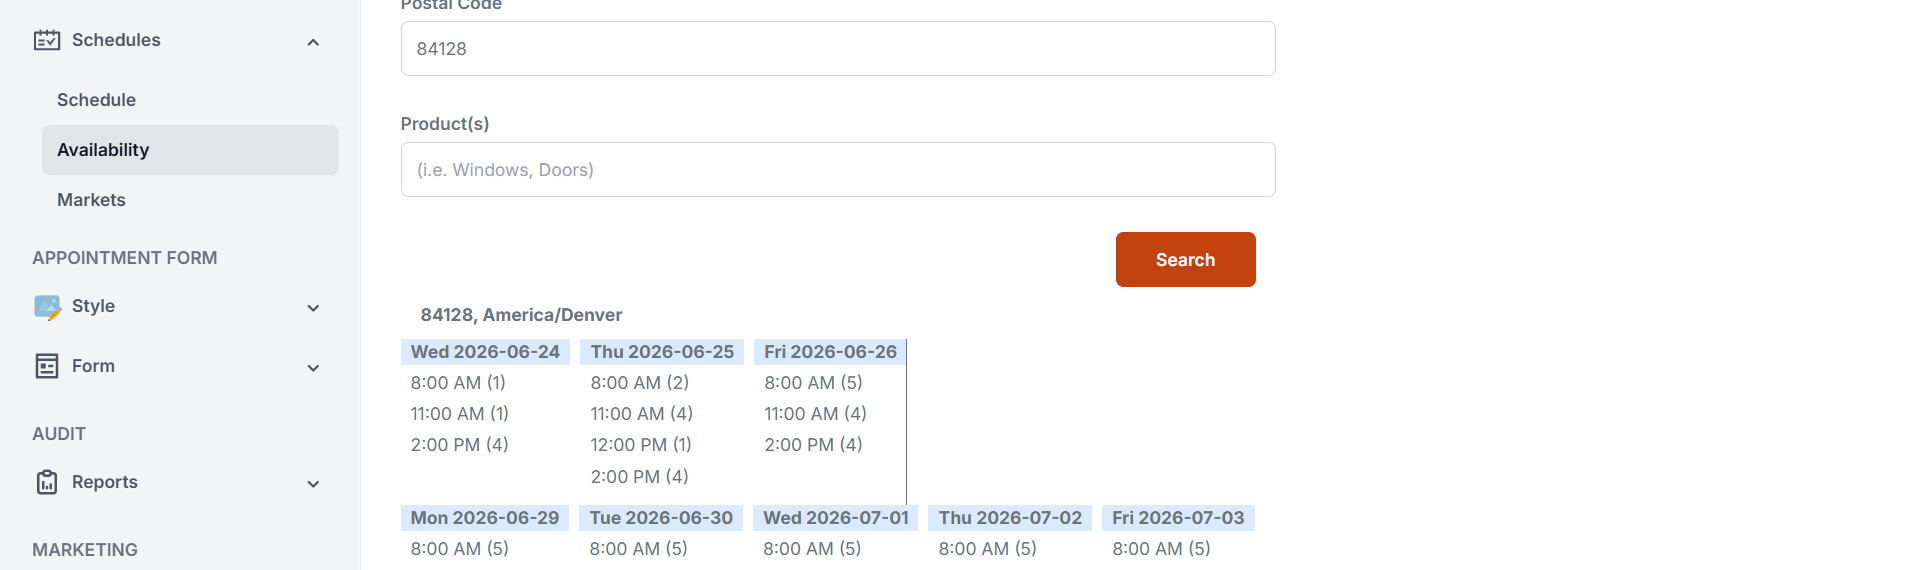Viewport: 1916px width, 570px height.
Task: Click the Style paint icon
Action: click(47, 307)
